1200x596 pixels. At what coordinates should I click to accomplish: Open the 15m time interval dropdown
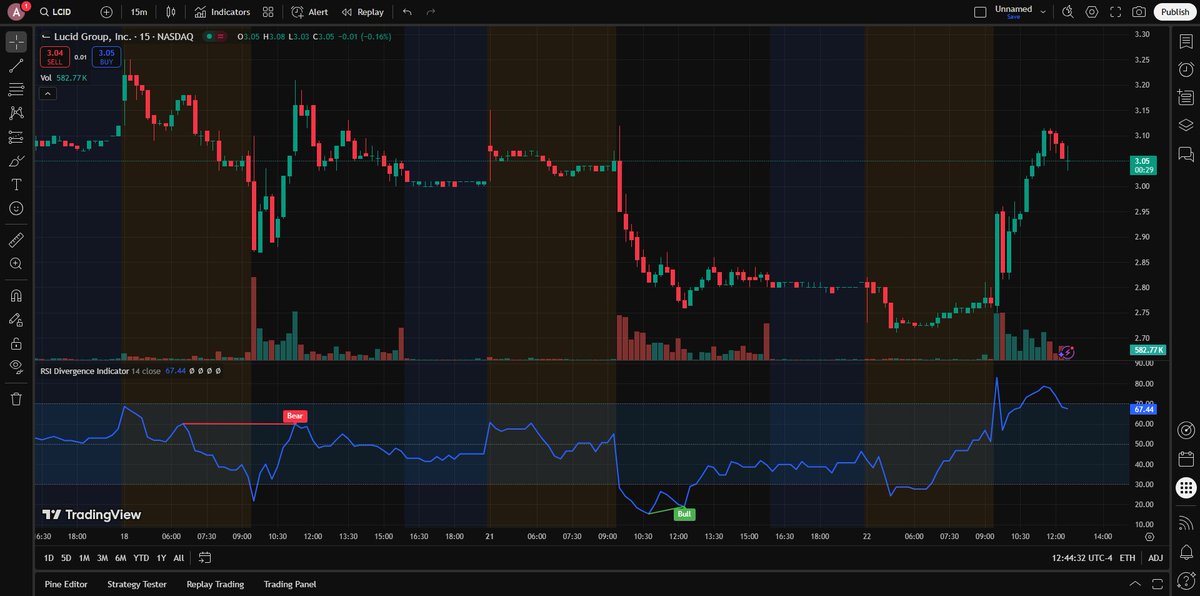pos(139,12)
